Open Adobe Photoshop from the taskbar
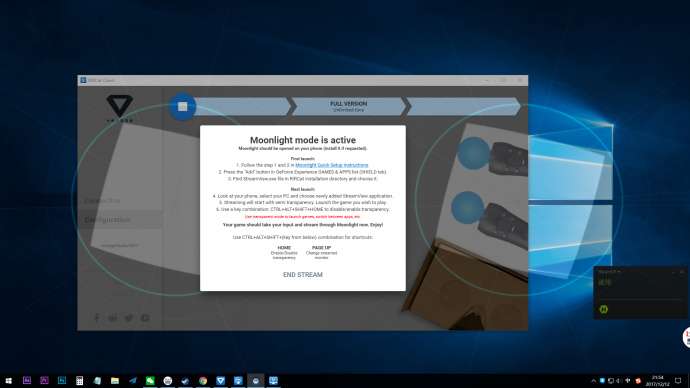 click(62, 381)
